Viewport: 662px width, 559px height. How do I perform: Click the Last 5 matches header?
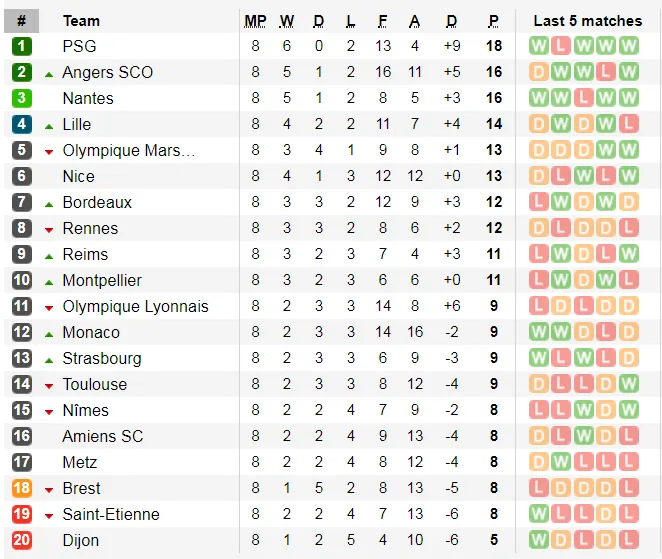tap(587, 21)
